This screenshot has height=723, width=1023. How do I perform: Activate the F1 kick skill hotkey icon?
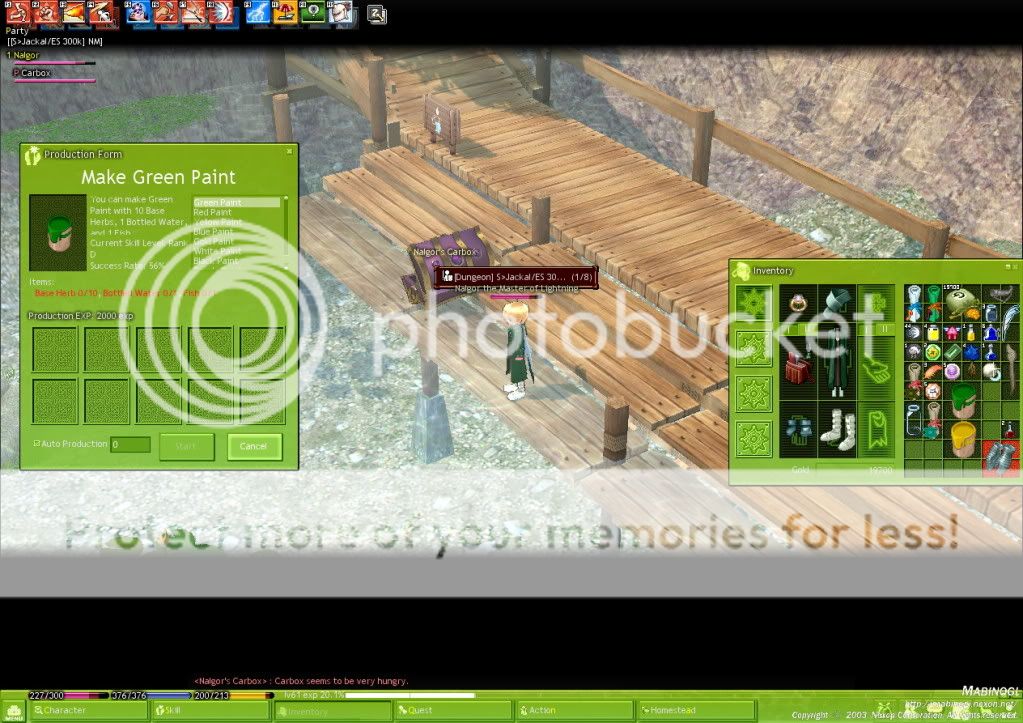(x=18, y=12)
